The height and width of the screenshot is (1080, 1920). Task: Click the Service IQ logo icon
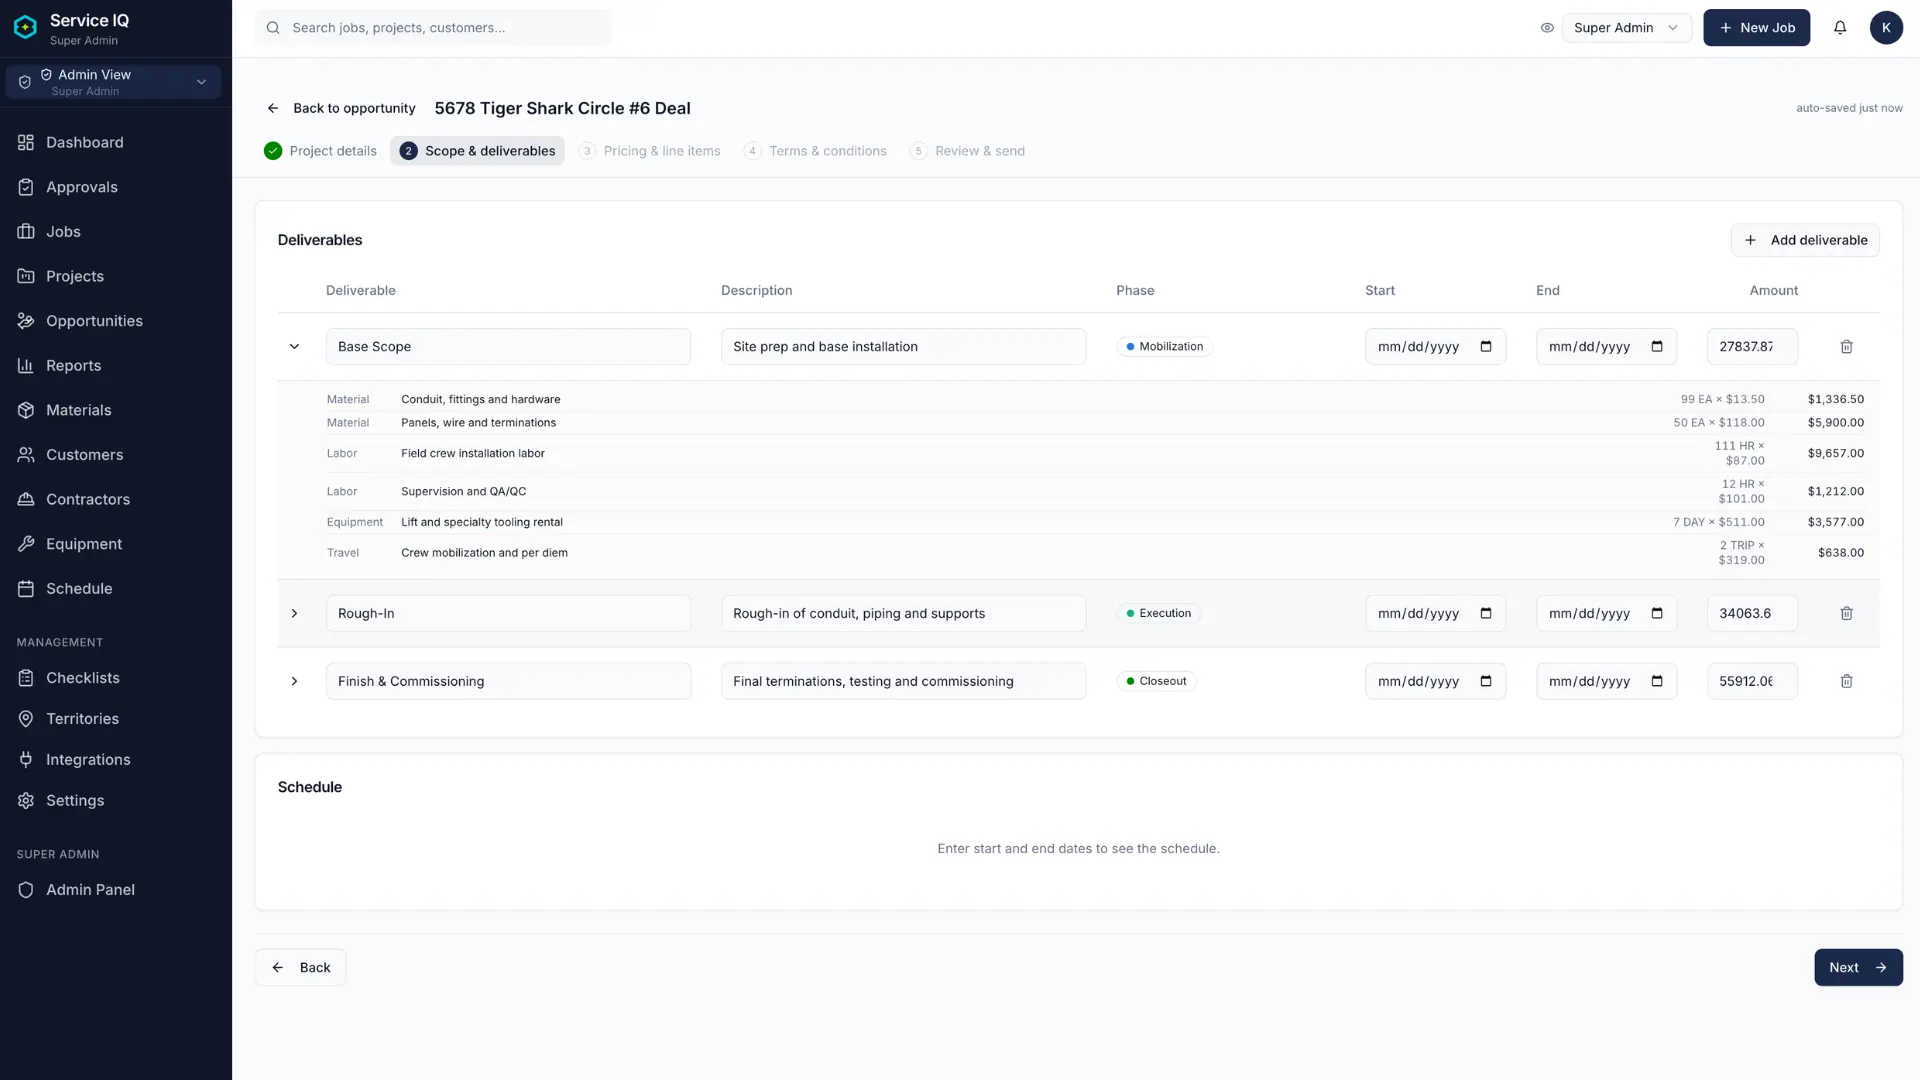26,27
